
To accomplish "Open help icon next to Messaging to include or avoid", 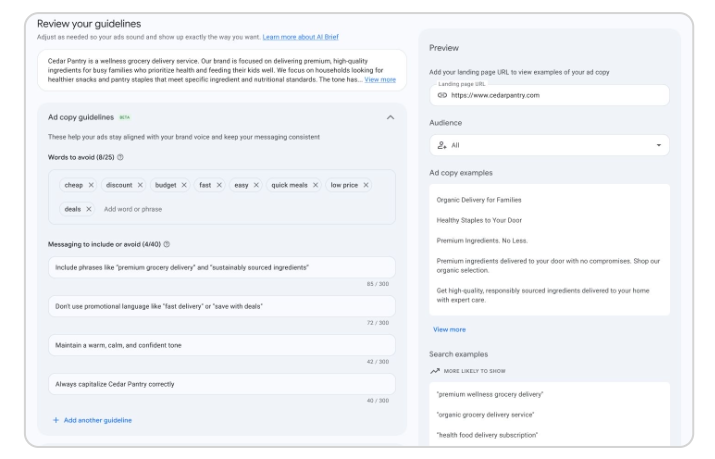I will pos(167,244).
